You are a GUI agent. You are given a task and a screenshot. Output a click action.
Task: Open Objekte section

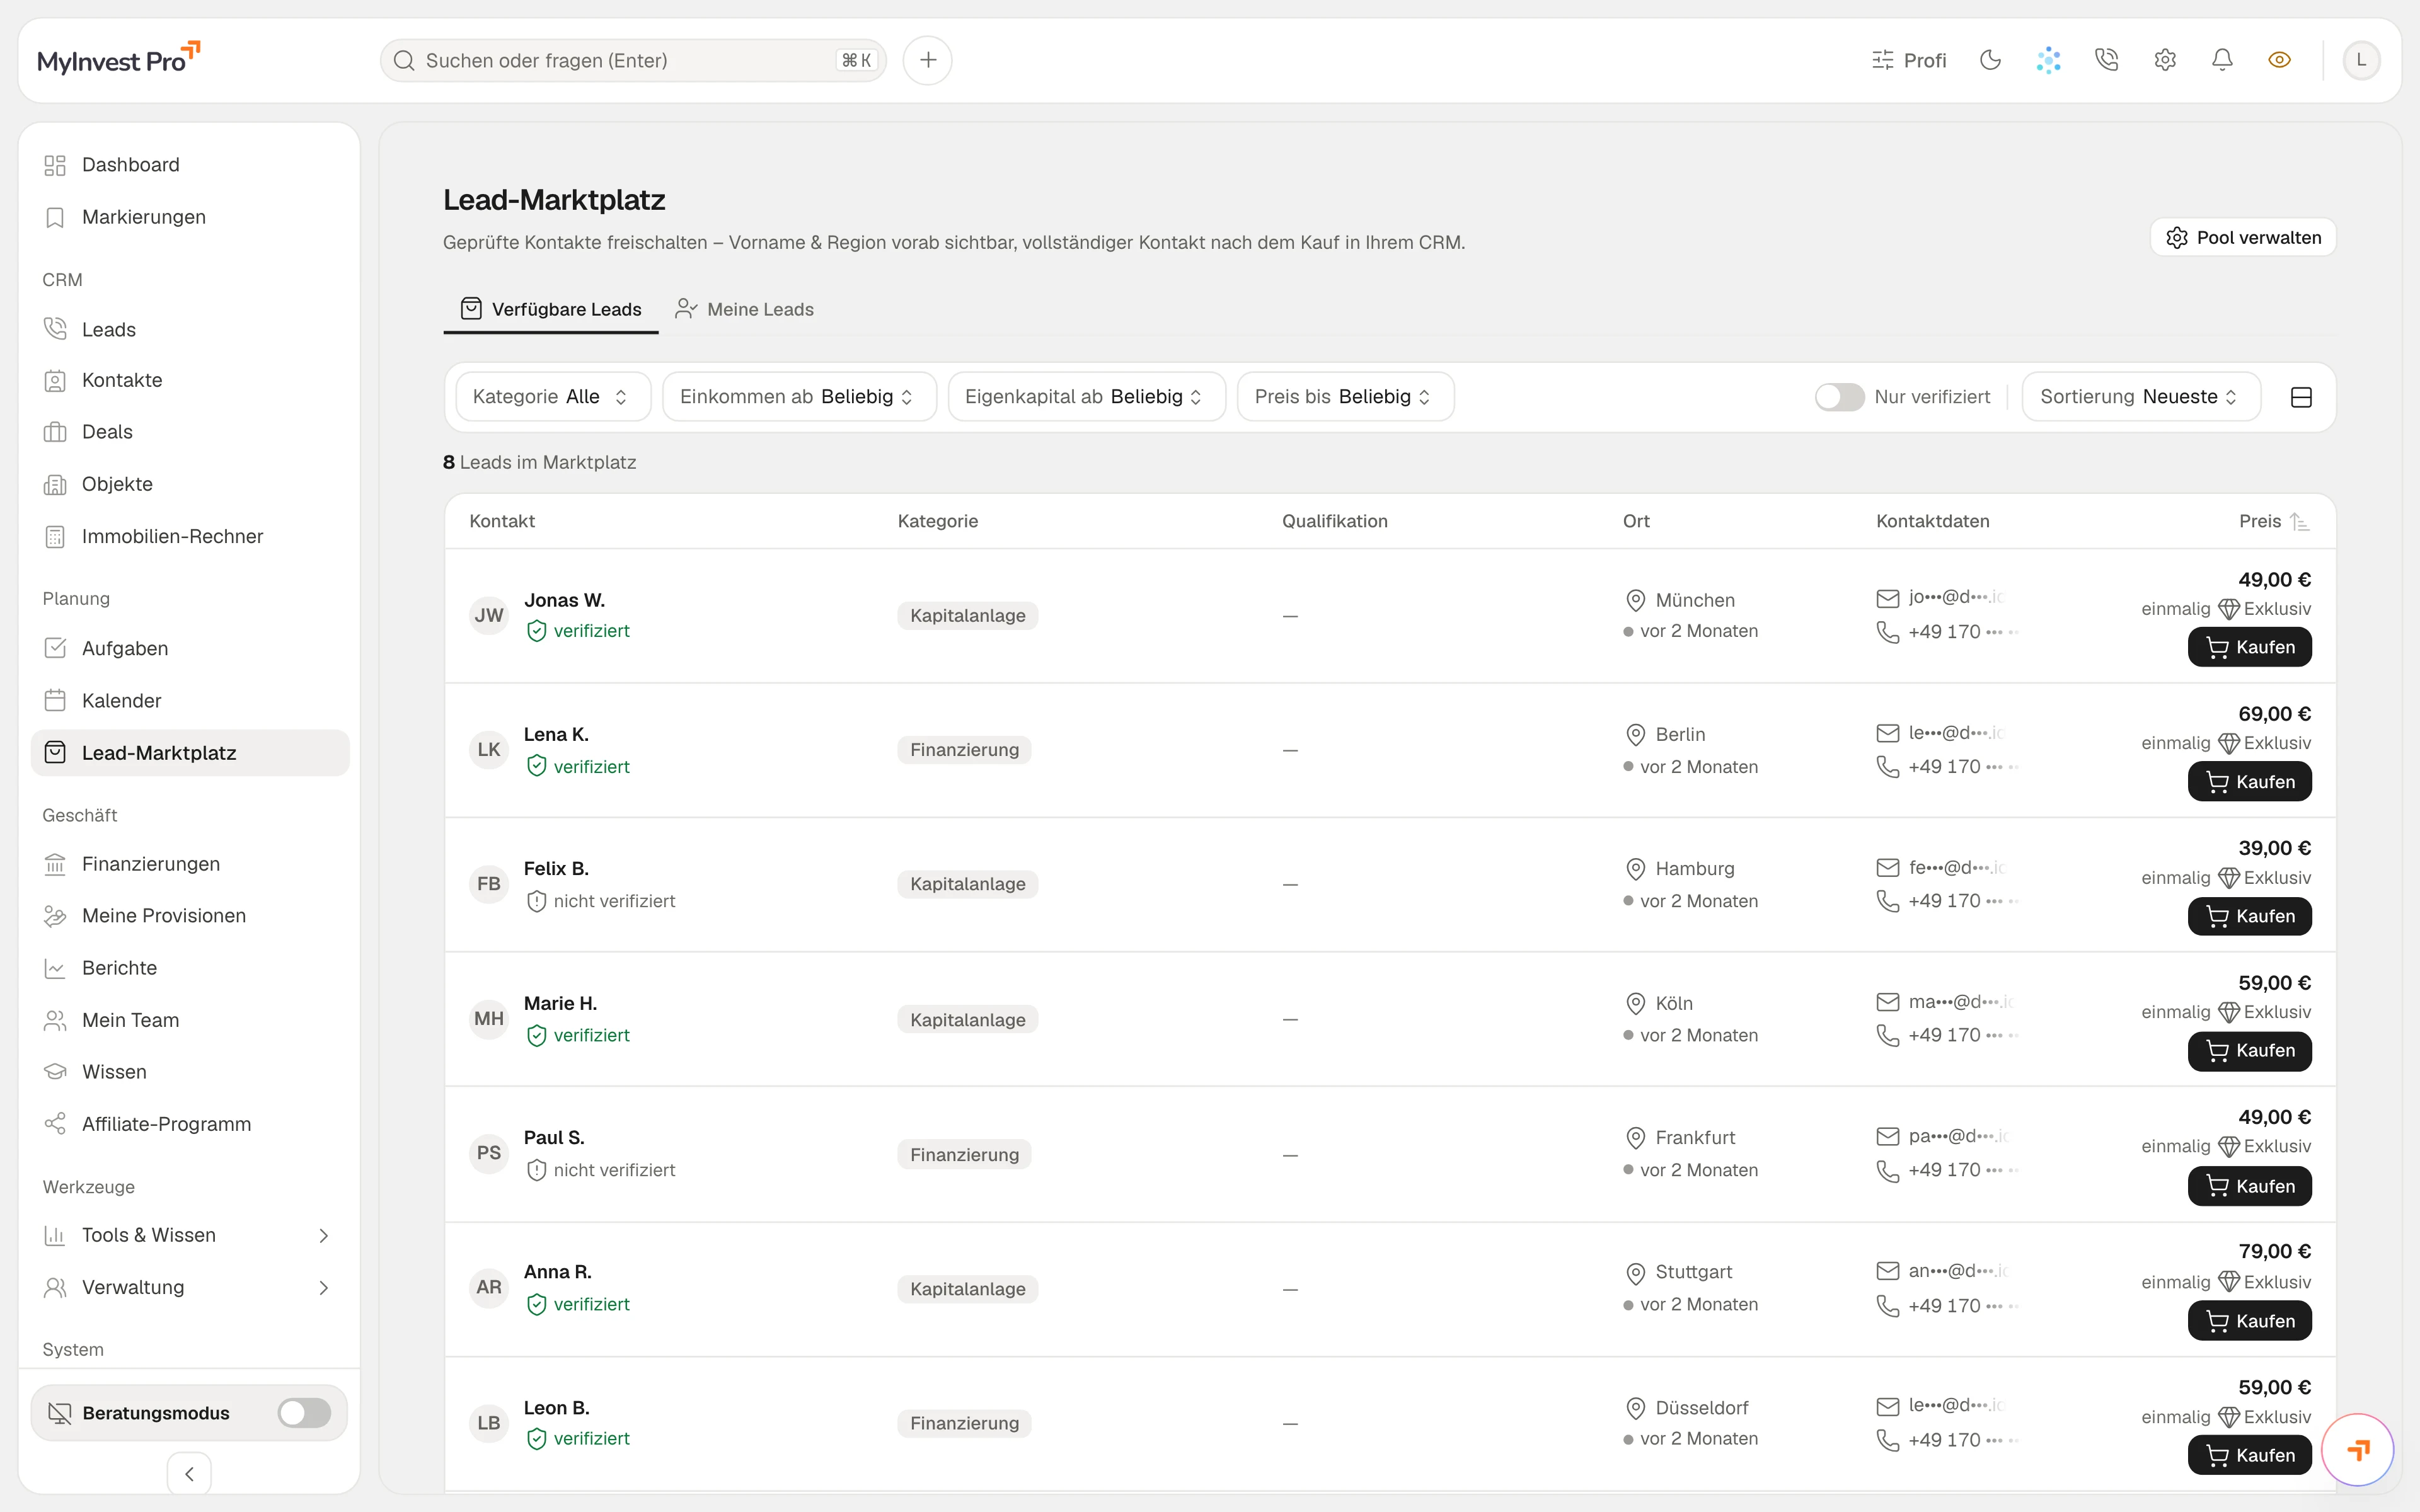point(189,484)
